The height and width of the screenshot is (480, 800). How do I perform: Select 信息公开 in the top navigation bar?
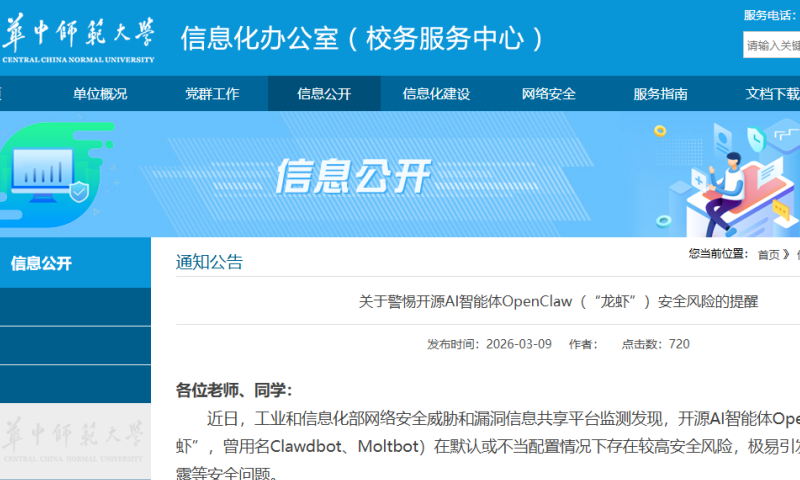(x=324, y=94)
